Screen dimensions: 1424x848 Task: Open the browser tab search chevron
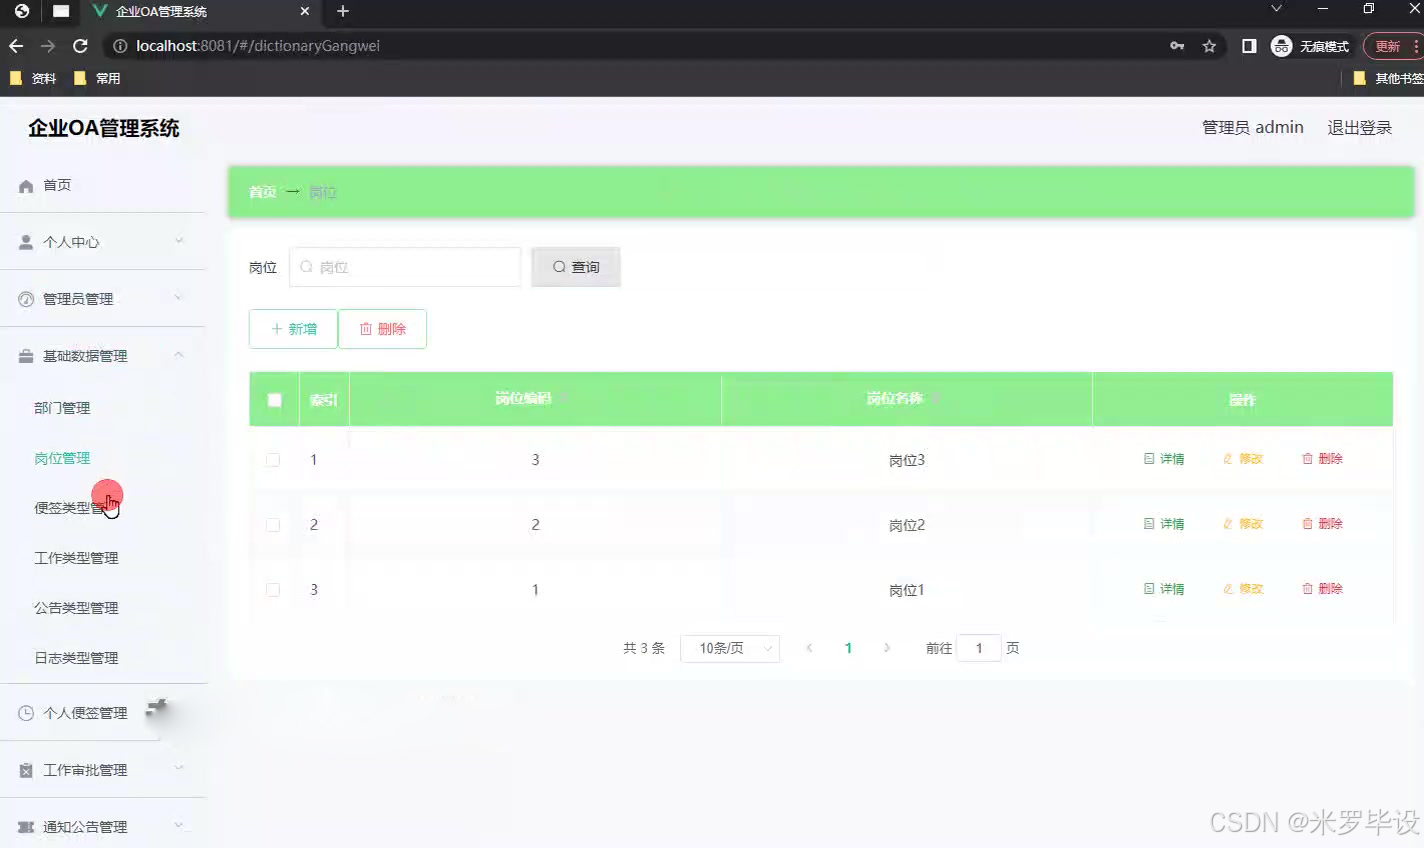(1276, 9)
